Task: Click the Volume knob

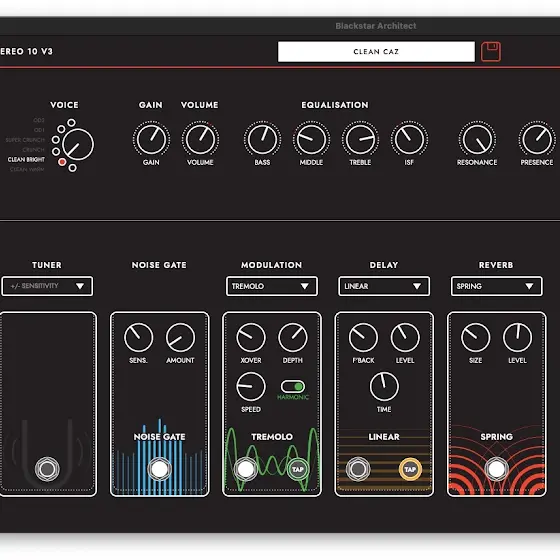Action: point(200,139)
